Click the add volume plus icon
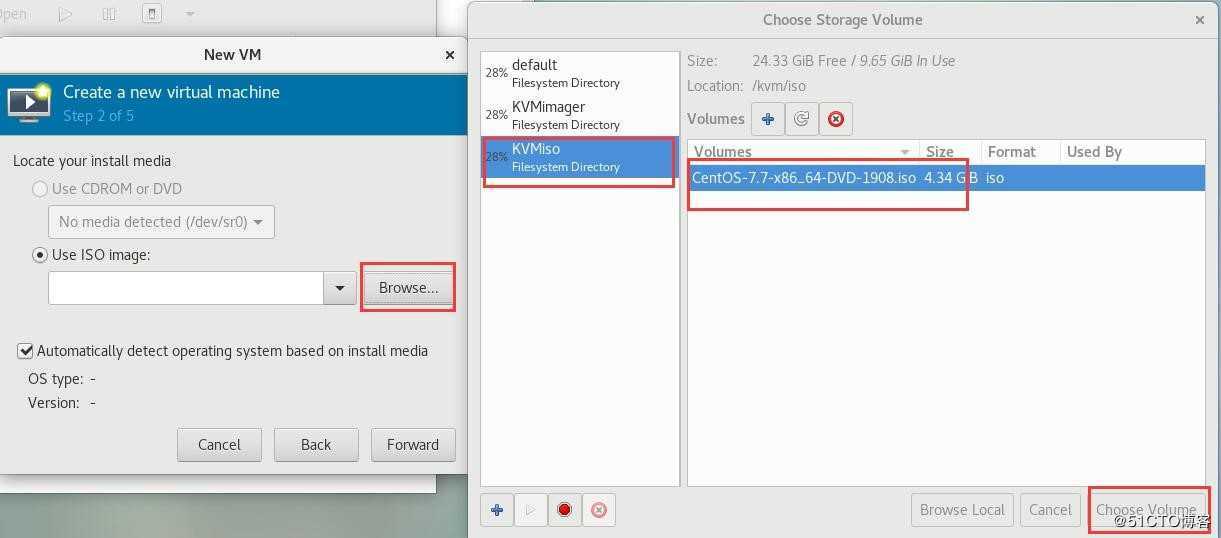Image resolution: width=1221 pixels, height=538 pixels. (x=768, y=119)
